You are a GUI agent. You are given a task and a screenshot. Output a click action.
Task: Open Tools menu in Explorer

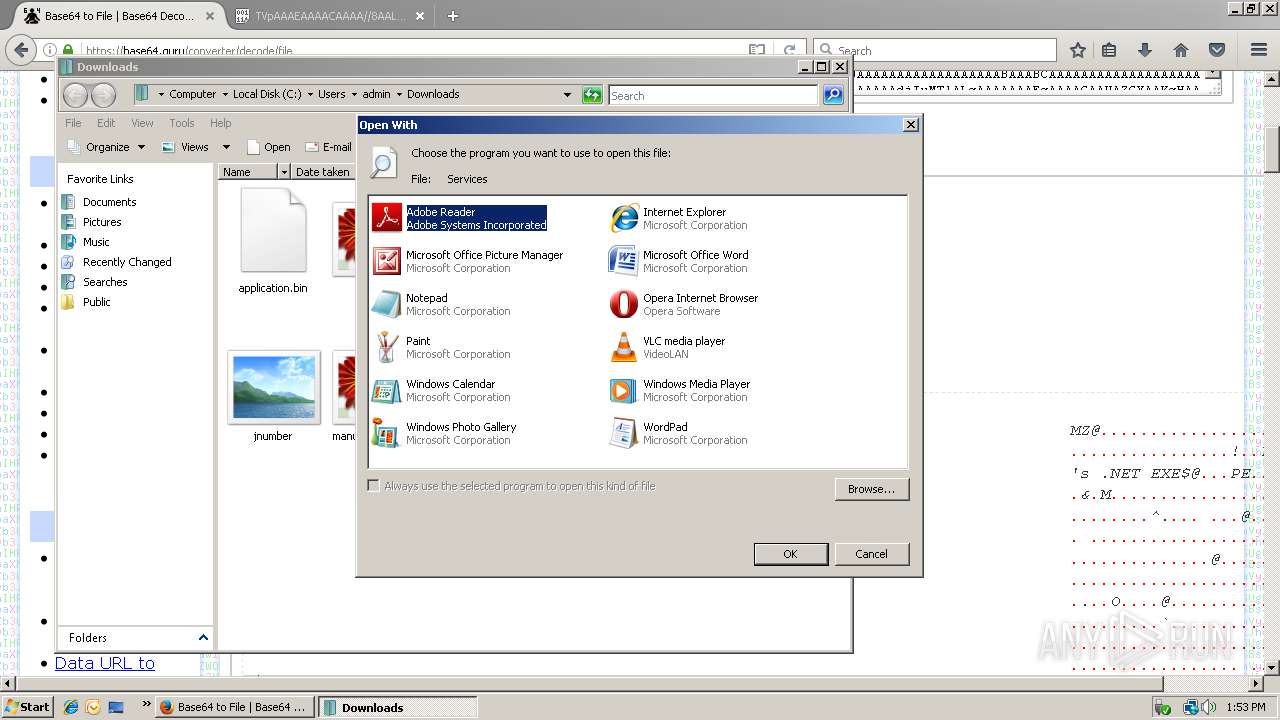click(x=182, y=123)
